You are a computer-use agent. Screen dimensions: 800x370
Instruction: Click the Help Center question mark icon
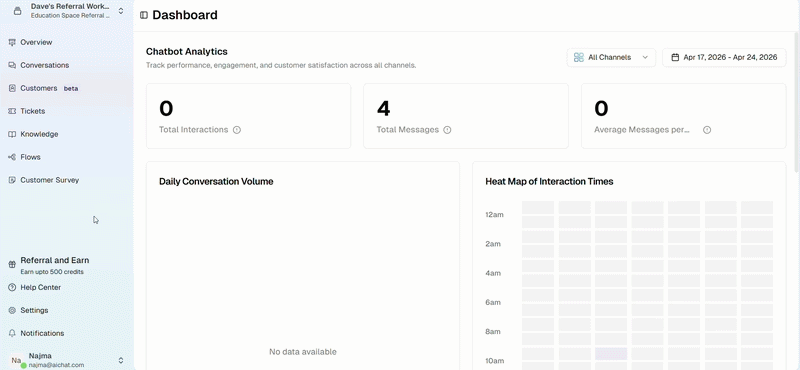coord(12,287)
